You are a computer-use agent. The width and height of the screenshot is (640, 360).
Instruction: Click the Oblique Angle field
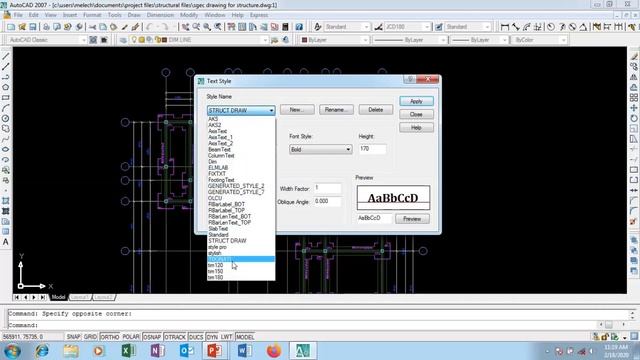click(327, 202)
